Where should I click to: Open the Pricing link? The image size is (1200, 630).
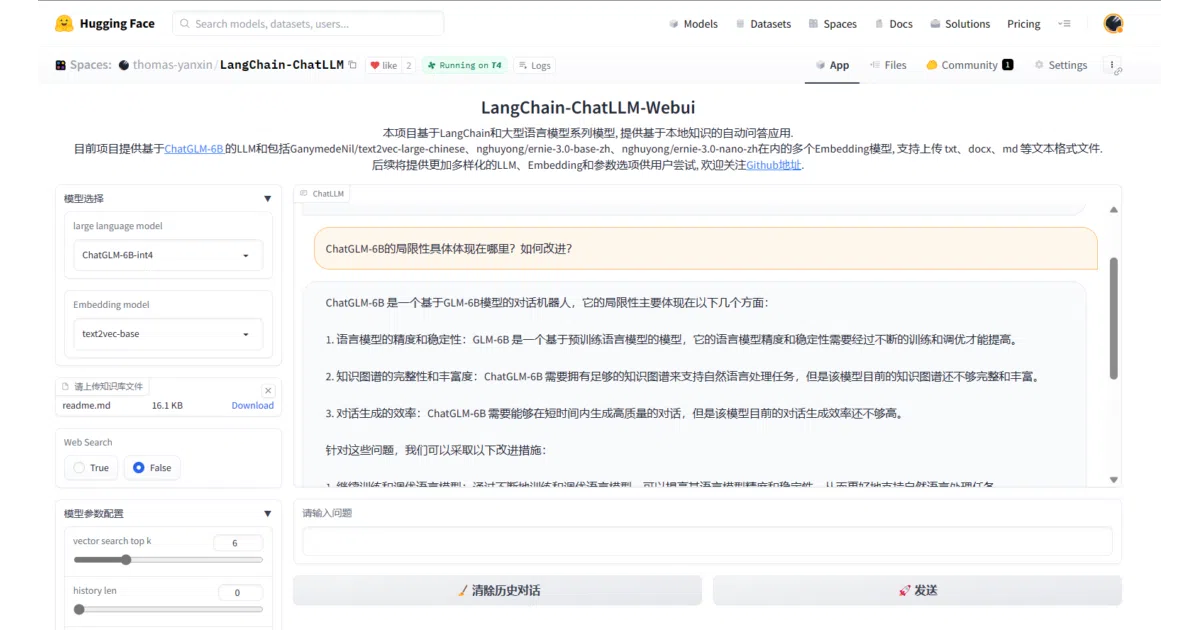1023,24
